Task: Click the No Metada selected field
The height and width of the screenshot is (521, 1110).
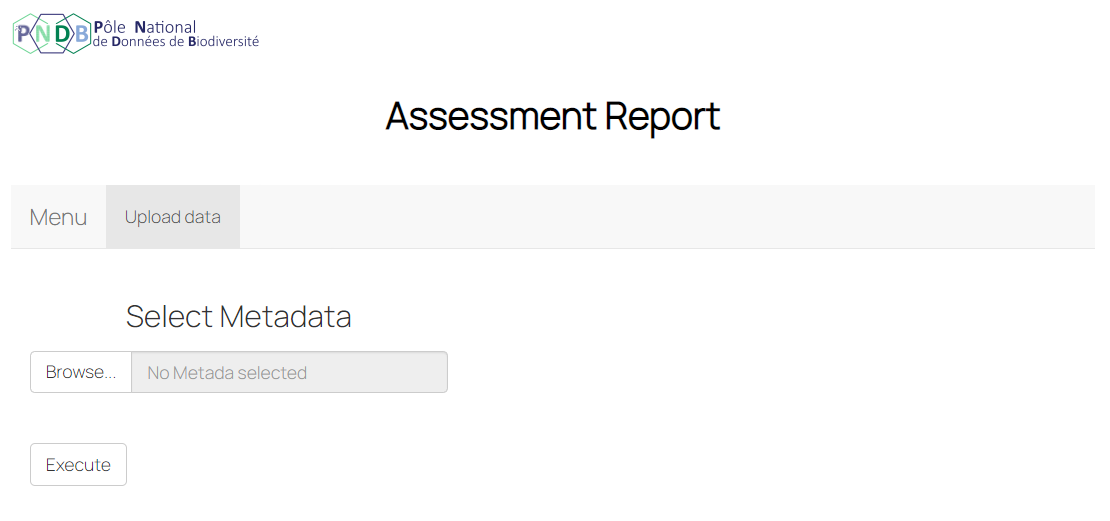Action: tap(290, 372)
